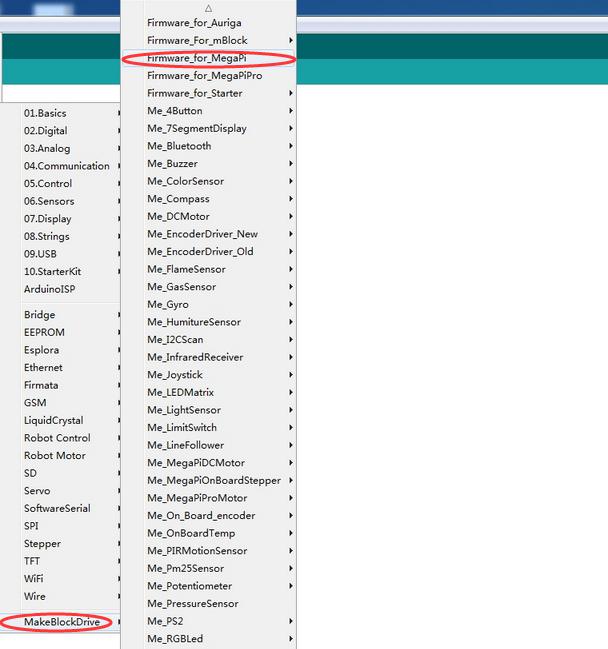The image size is (608, 649).
Task: Open Me_4Button examples
Action: pos(209,111)
